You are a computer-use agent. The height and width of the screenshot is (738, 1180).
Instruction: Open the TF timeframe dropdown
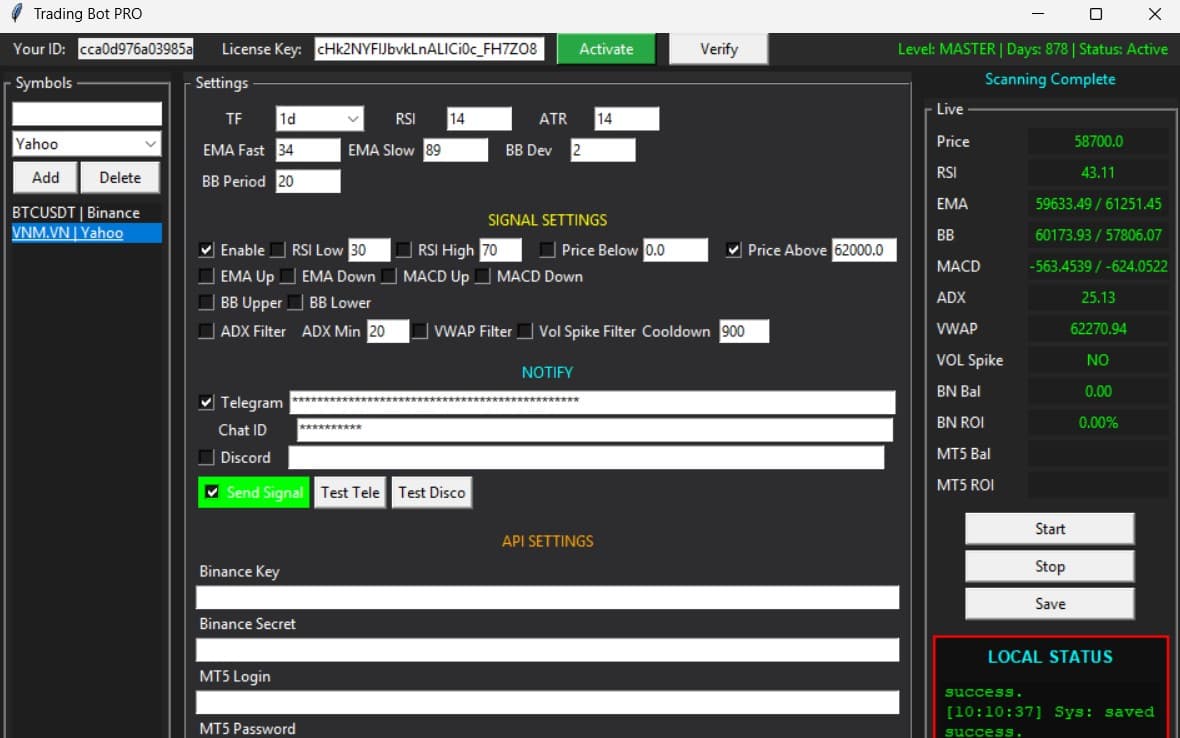tap(320, 119)
